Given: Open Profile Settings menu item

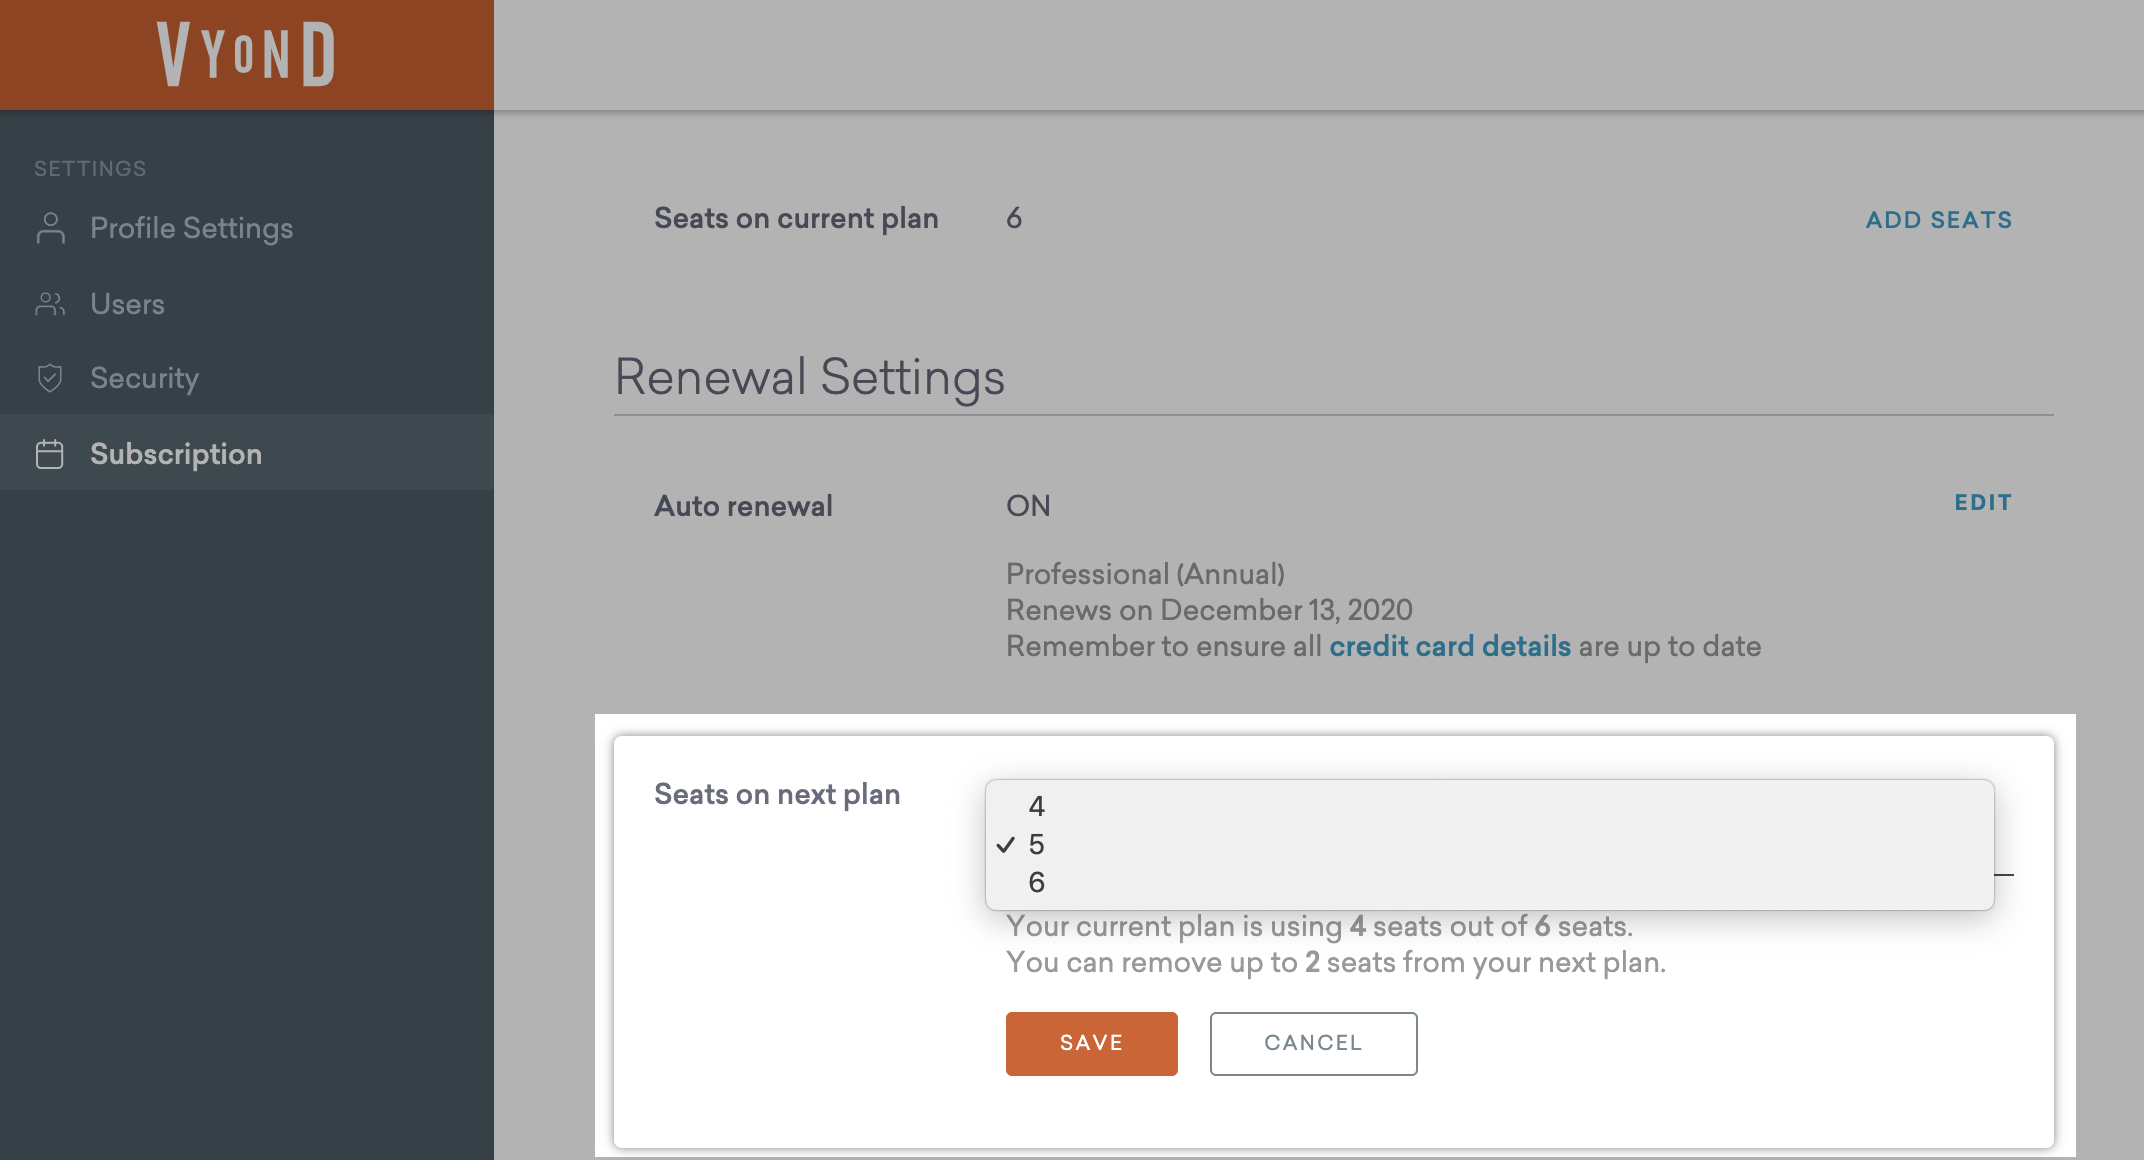Looking at the screenshot, I should point(191,228).
